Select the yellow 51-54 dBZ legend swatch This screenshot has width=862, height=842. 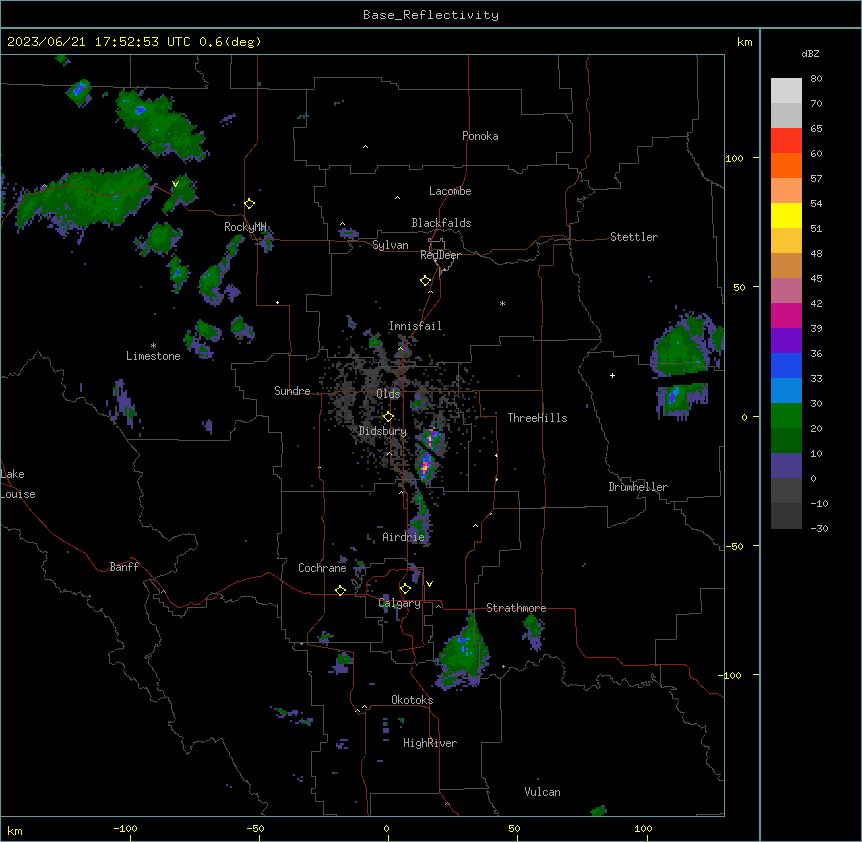(786, 215)
